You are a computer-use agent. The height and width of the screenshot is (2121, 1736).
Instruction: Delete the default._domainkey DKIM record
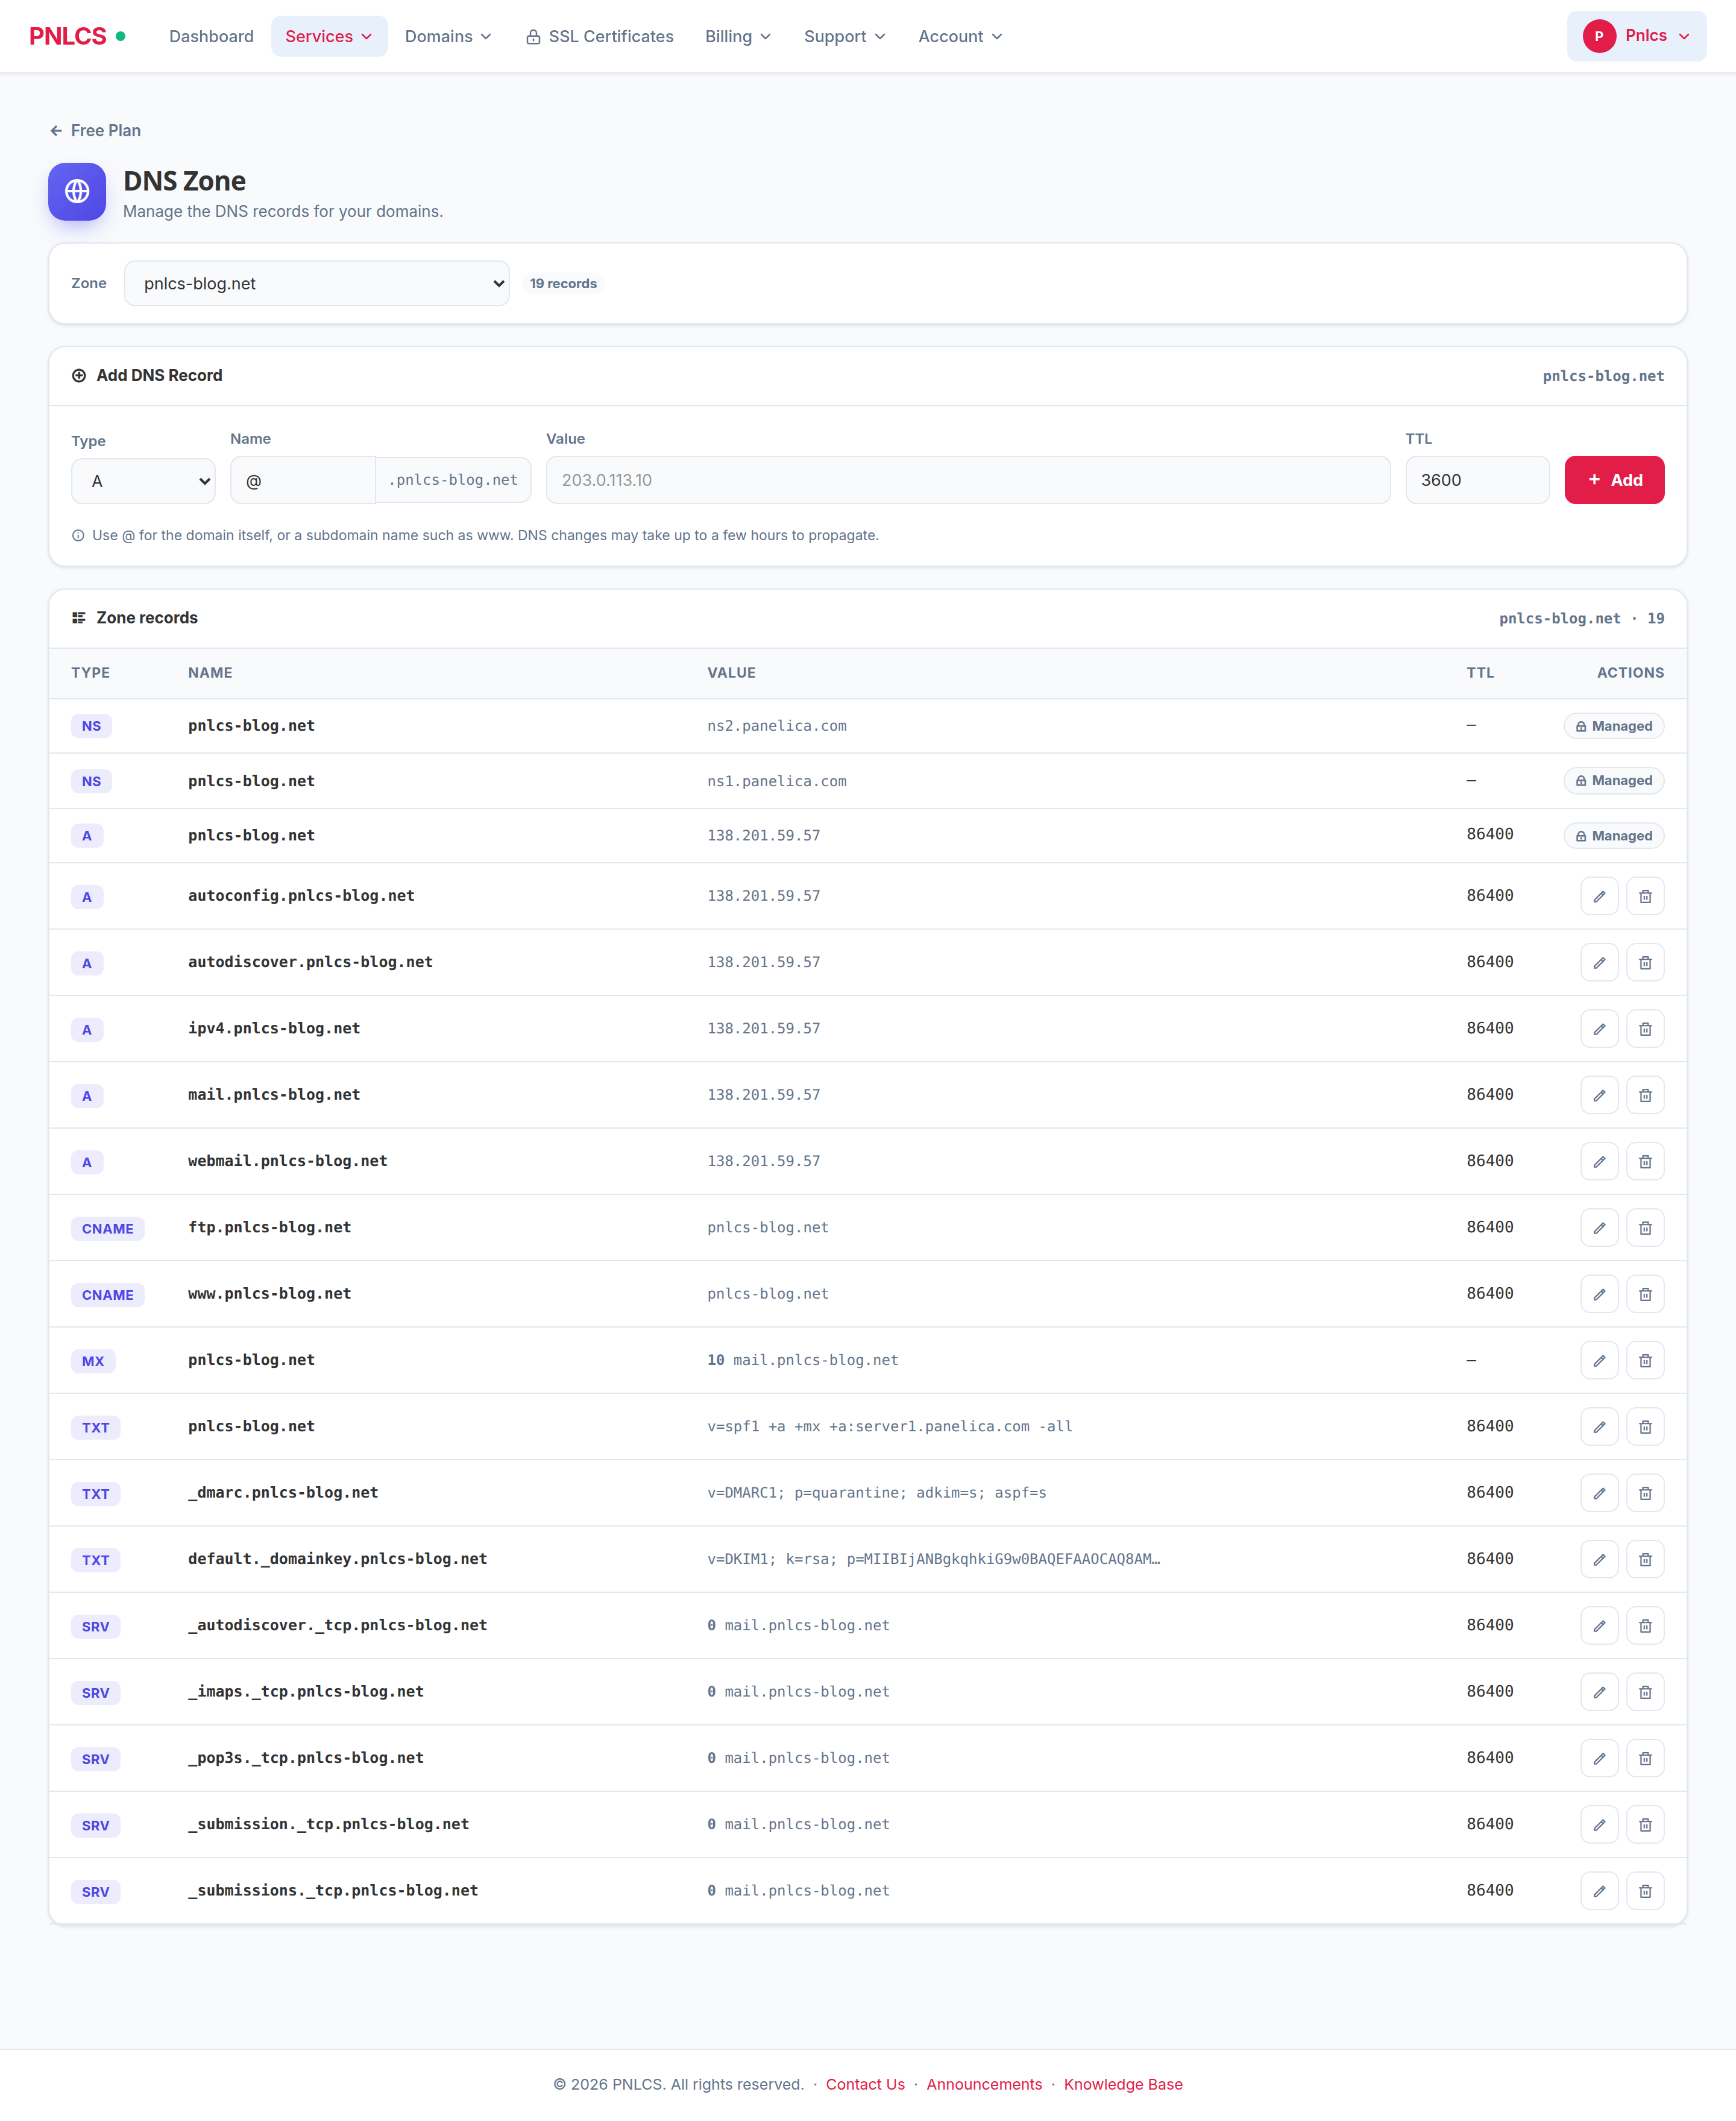(x=1645, y=1559)
